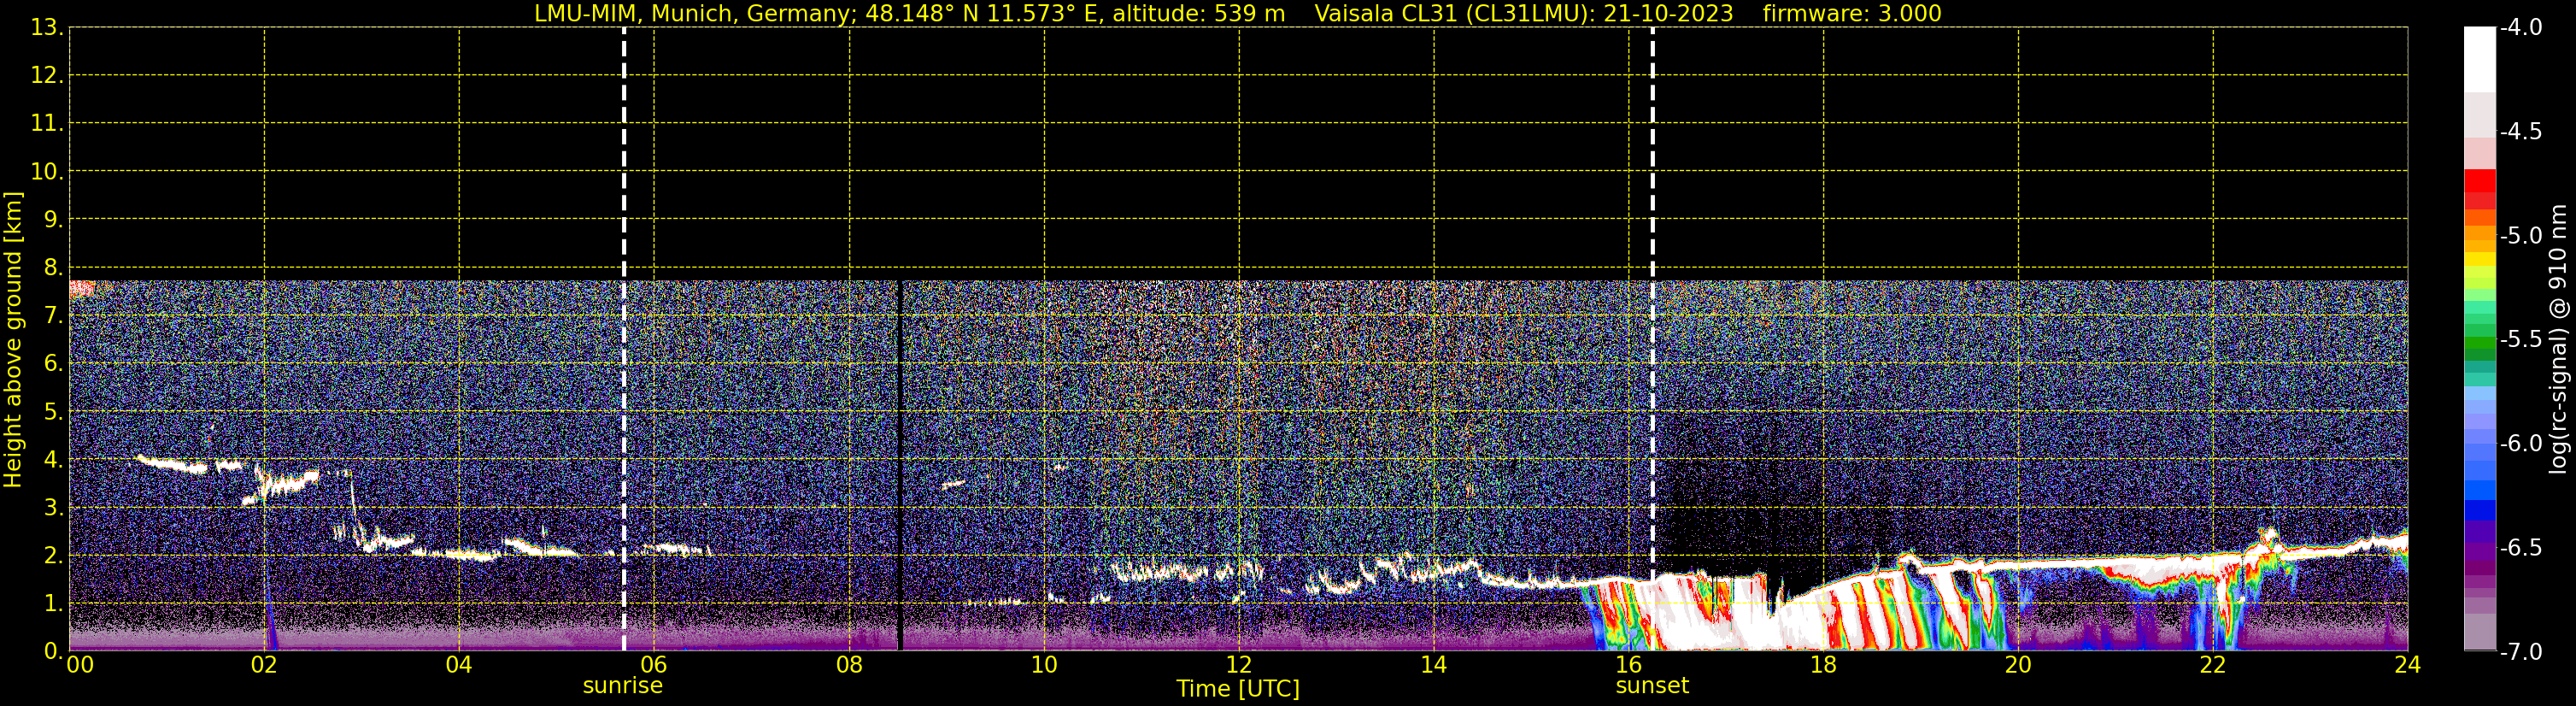Click the colorbar tick label "-6.0"
The image size is (2576, 706).
point(2520,444)
